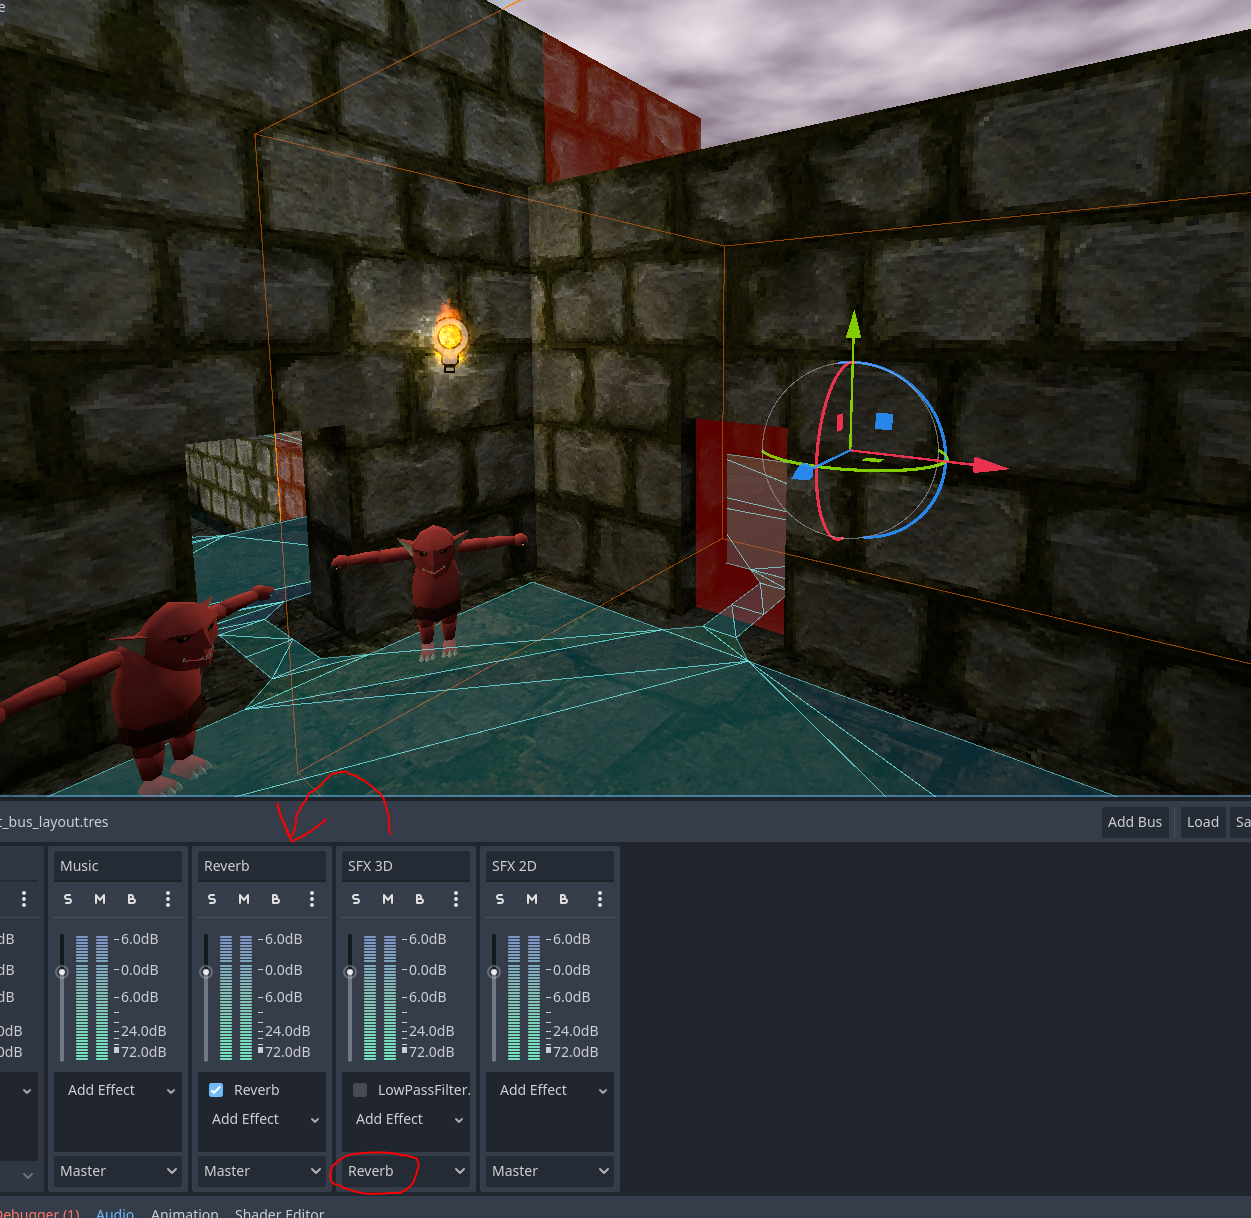This screenshot has width=1251, height=1218.
Task: Open Reverb bus options menu
Action: point(312,899)
